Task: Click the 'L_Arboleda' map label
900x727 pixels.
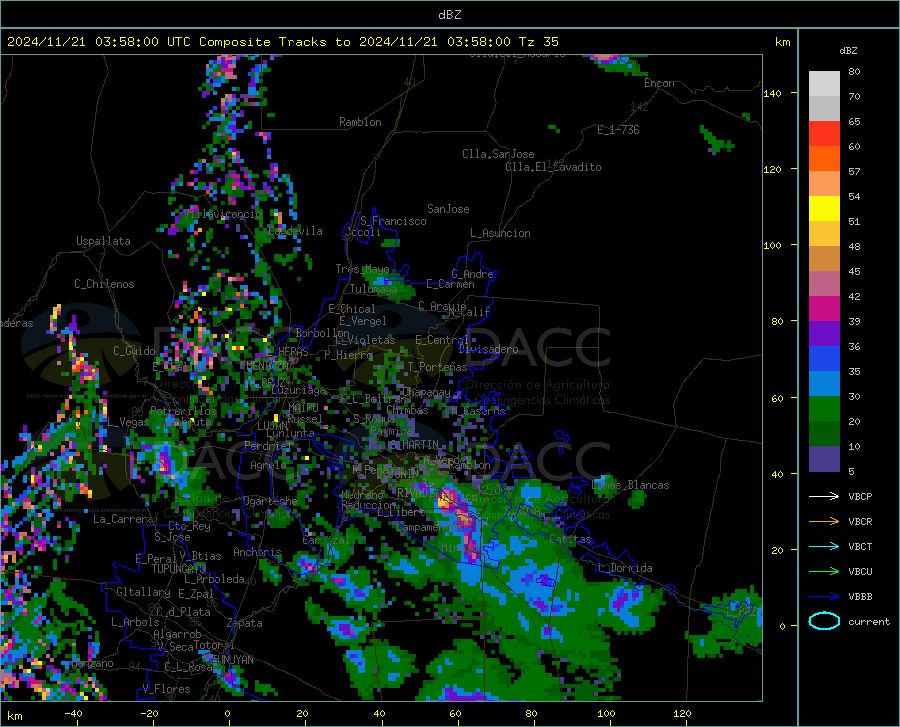Action: coord(214,579)
